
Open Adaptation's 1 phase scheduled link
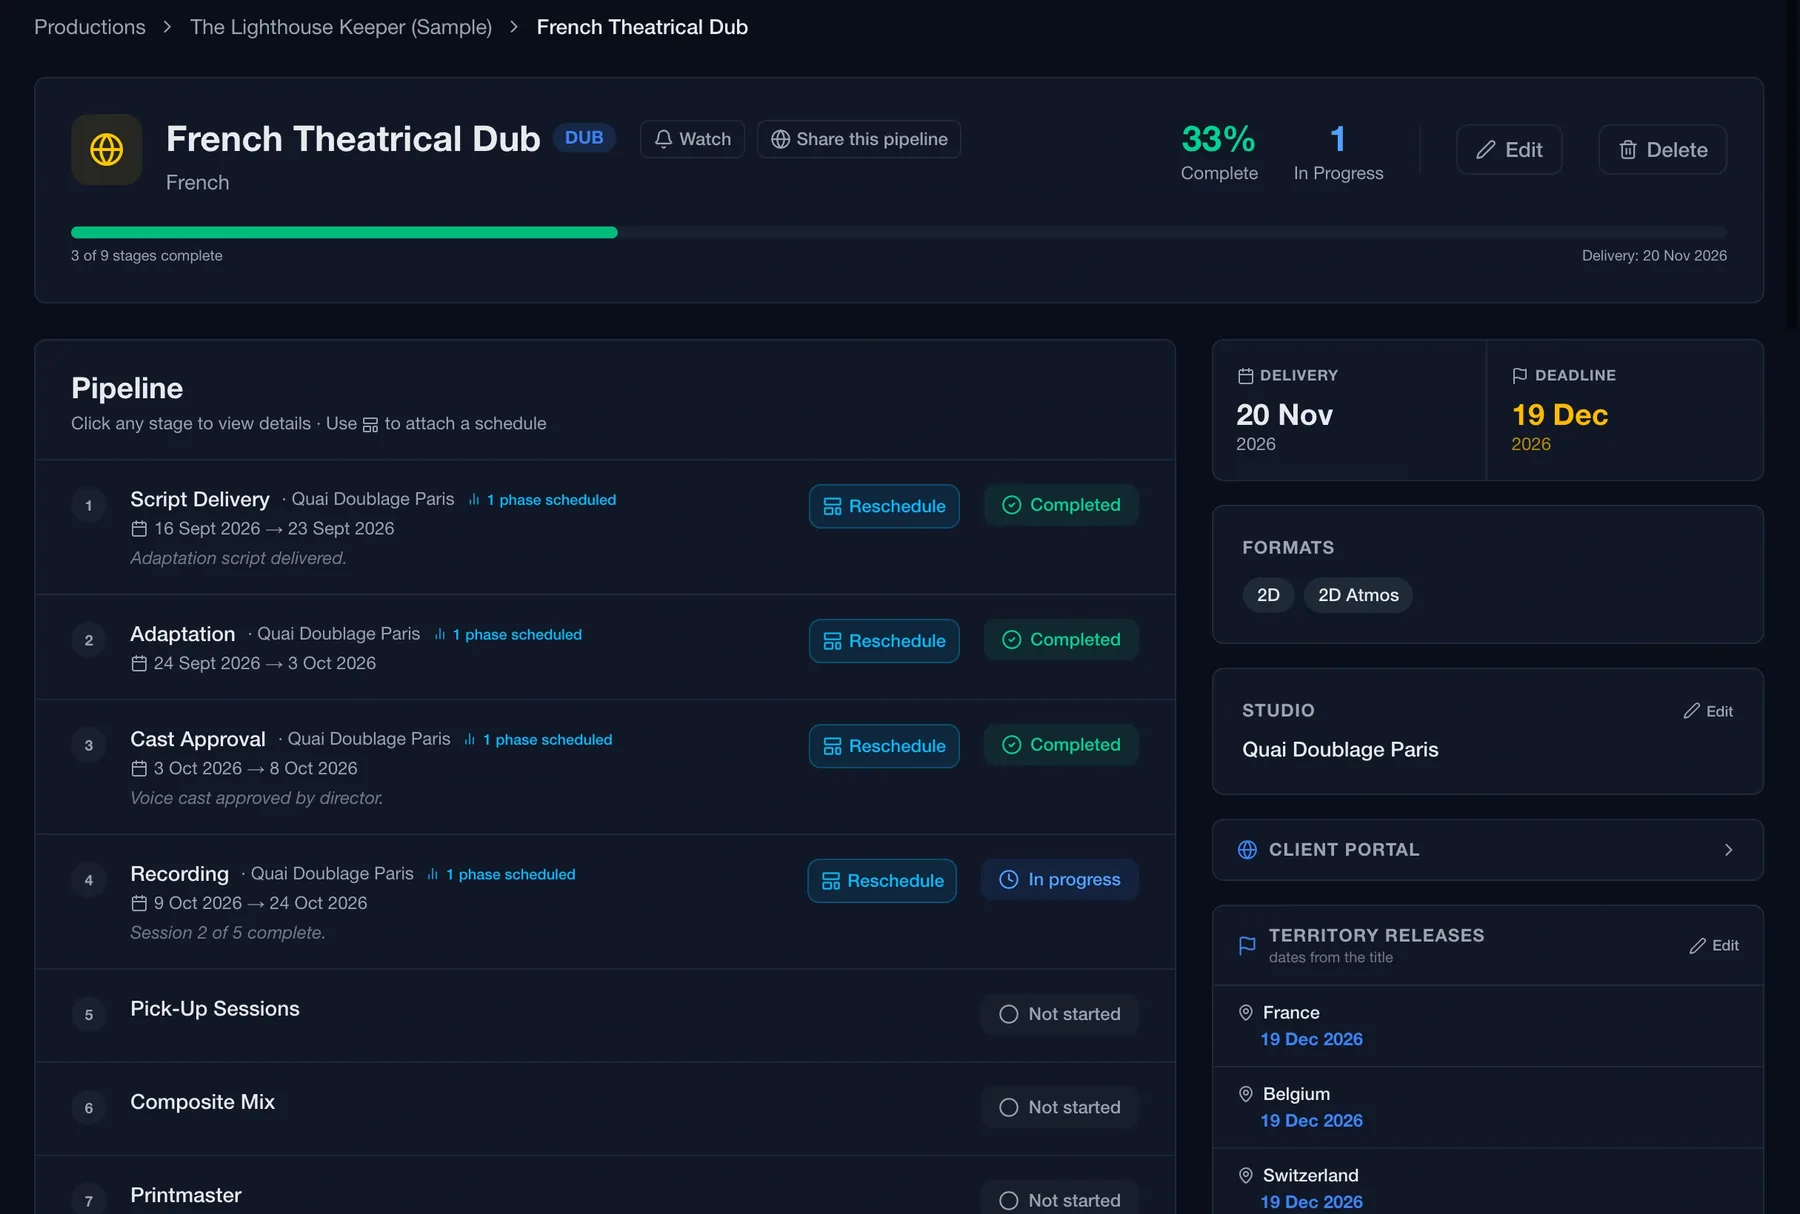508,635
